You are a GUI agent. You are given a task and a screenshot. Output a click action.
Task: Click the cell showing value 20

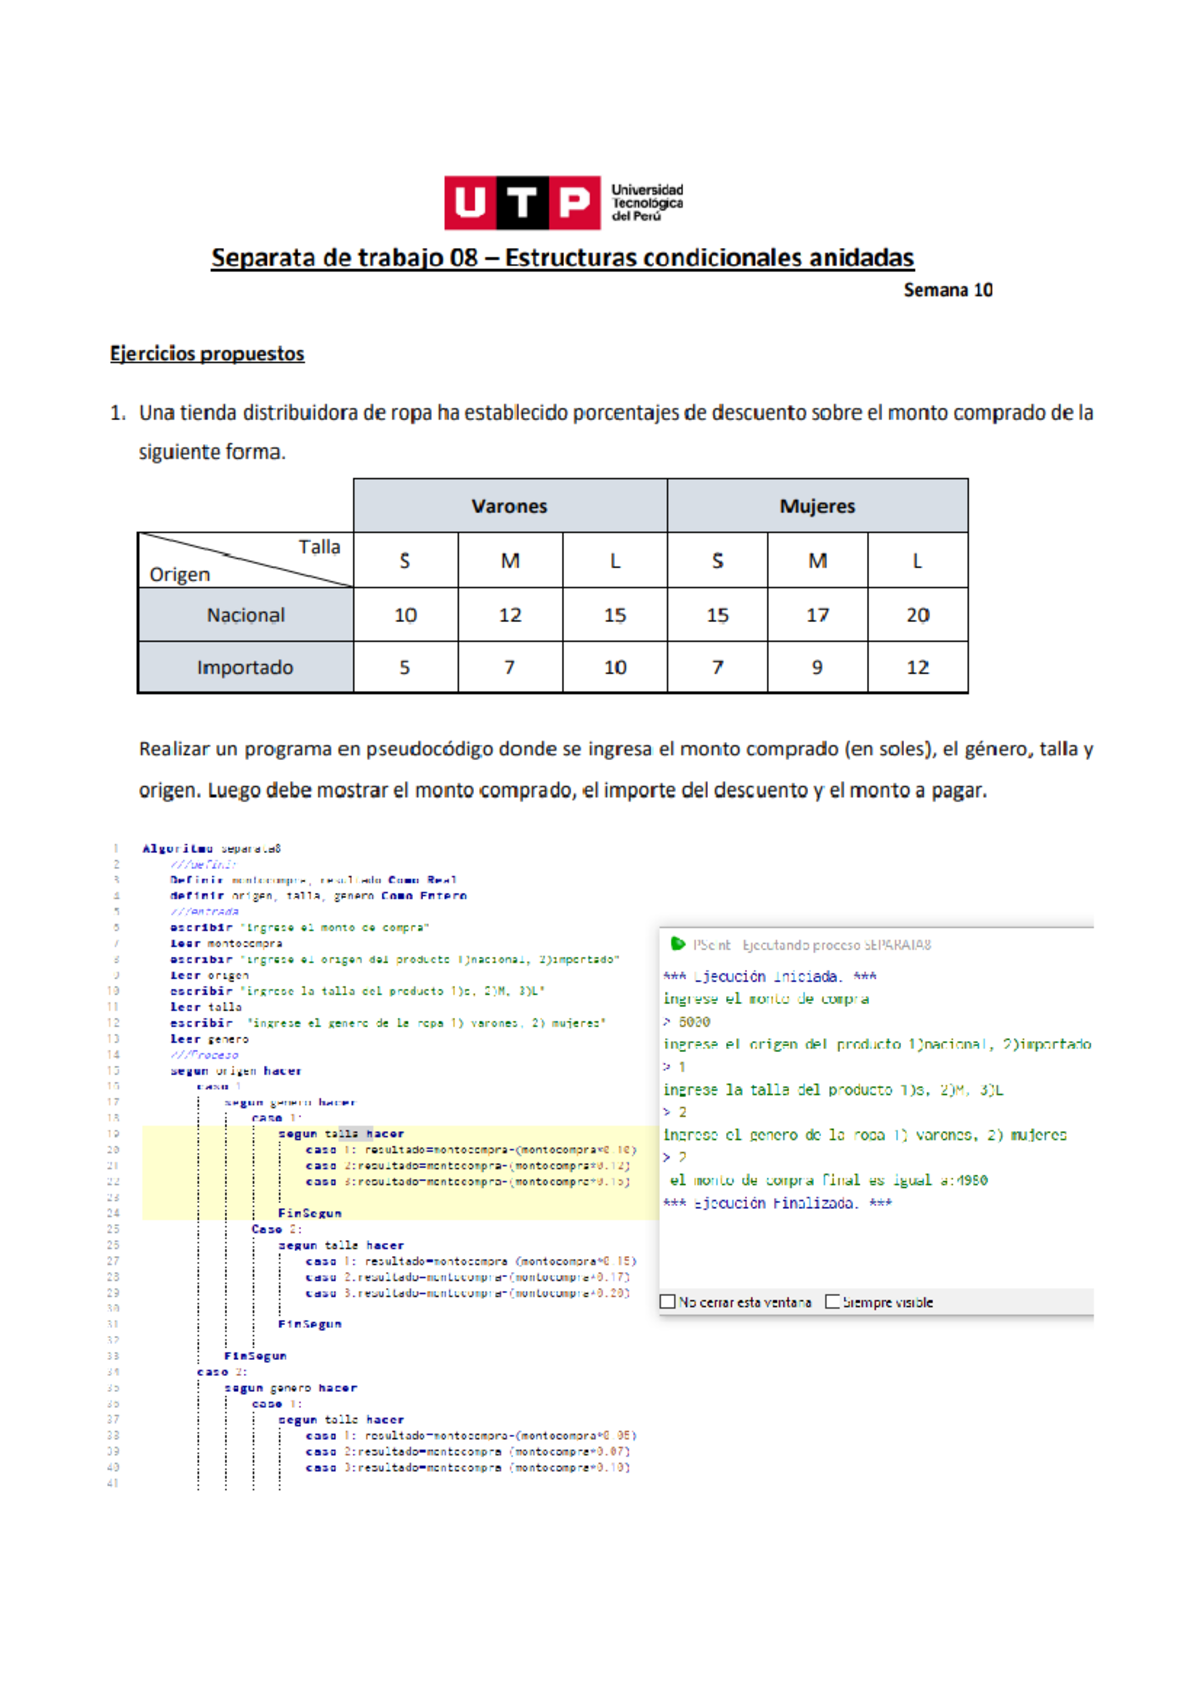[x=917, y=615]
